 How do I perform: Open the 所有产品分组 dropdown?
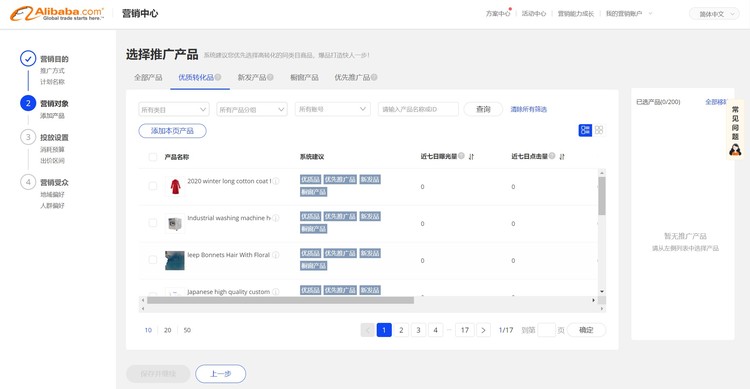[252, 110]
